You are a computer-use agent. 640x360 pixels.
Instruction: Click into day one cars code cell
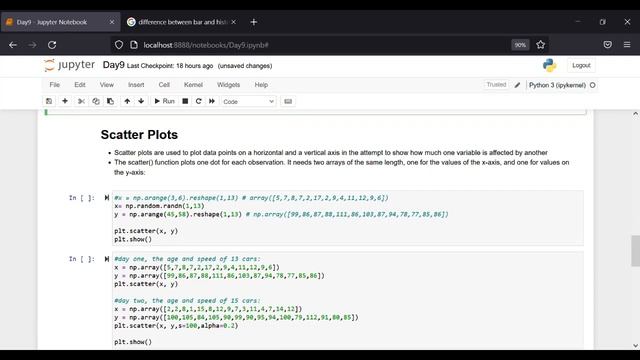(348, 300)
